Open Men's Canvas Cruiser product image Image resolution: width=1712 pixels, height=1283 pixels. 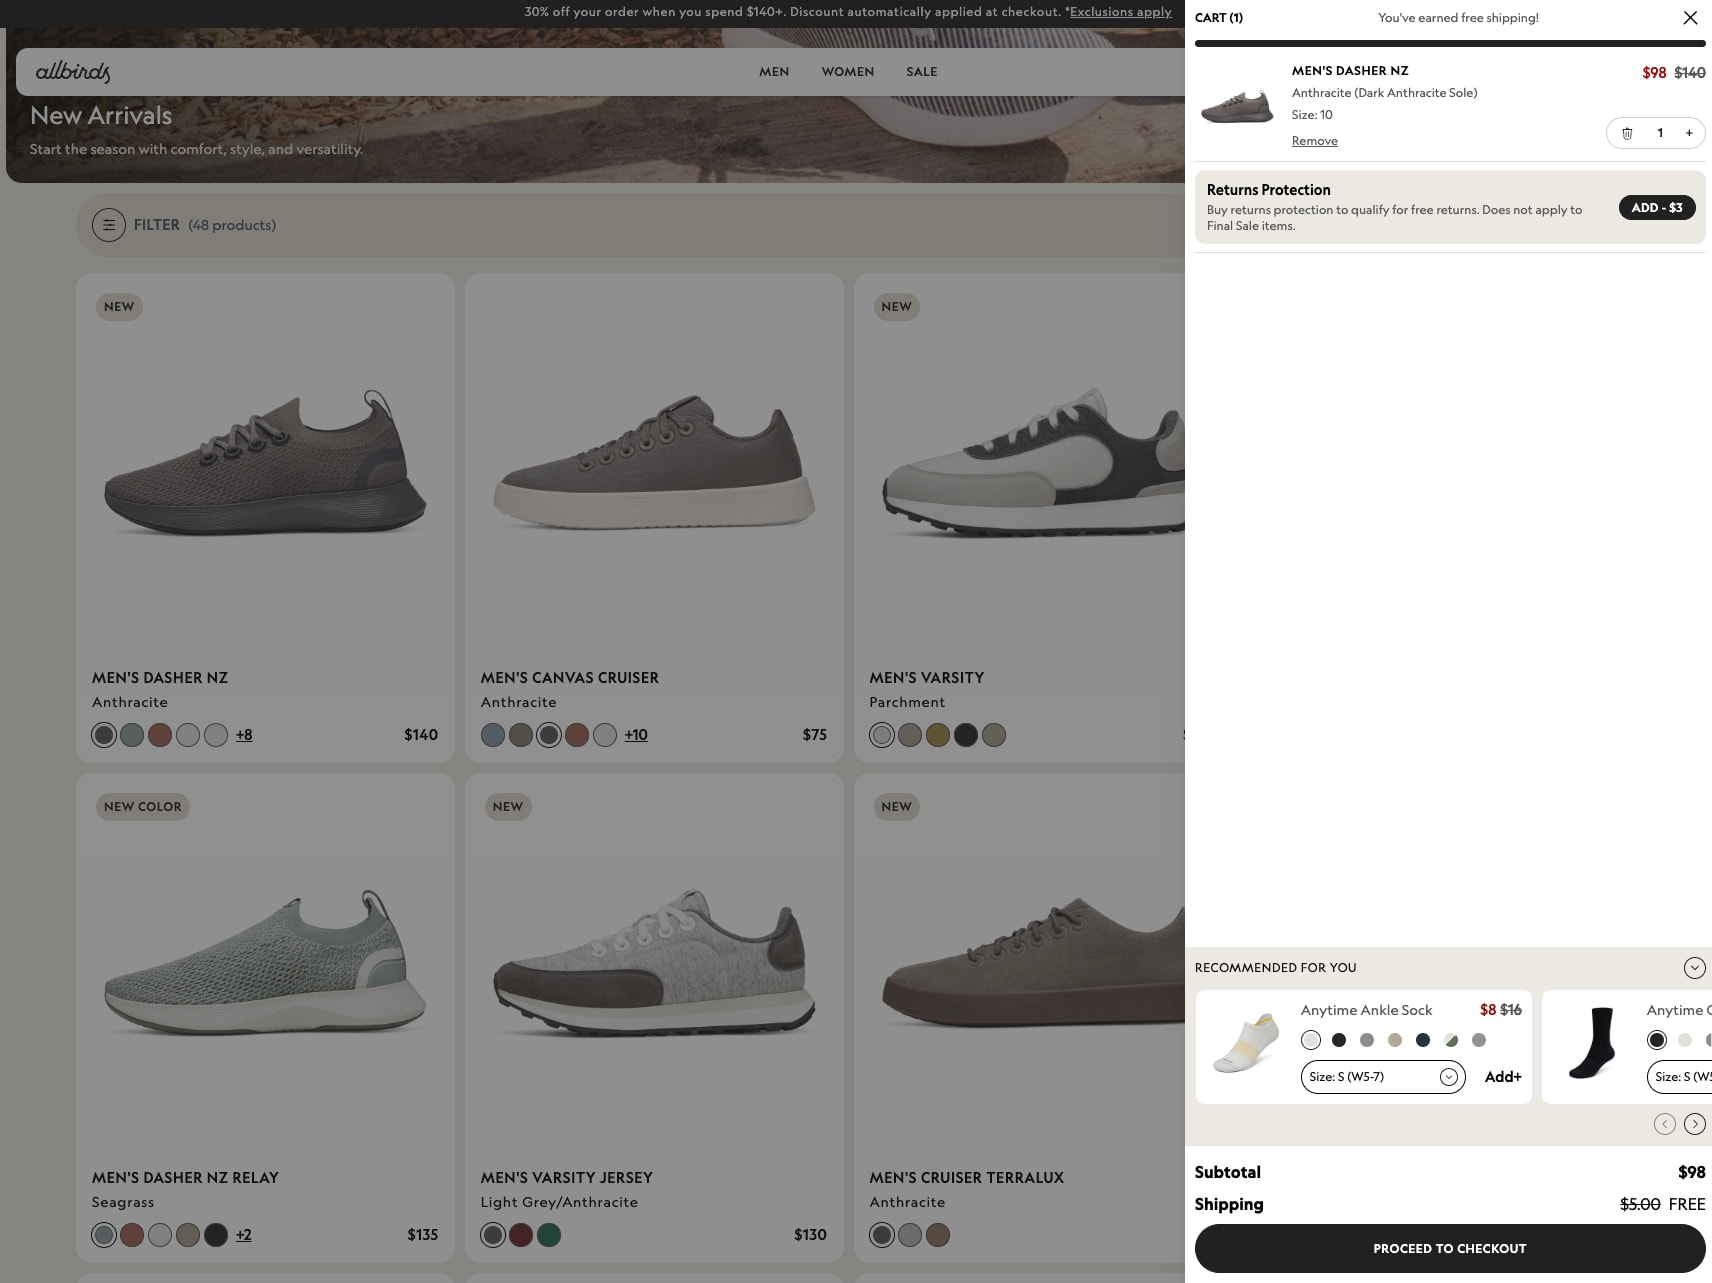(654, 463)
